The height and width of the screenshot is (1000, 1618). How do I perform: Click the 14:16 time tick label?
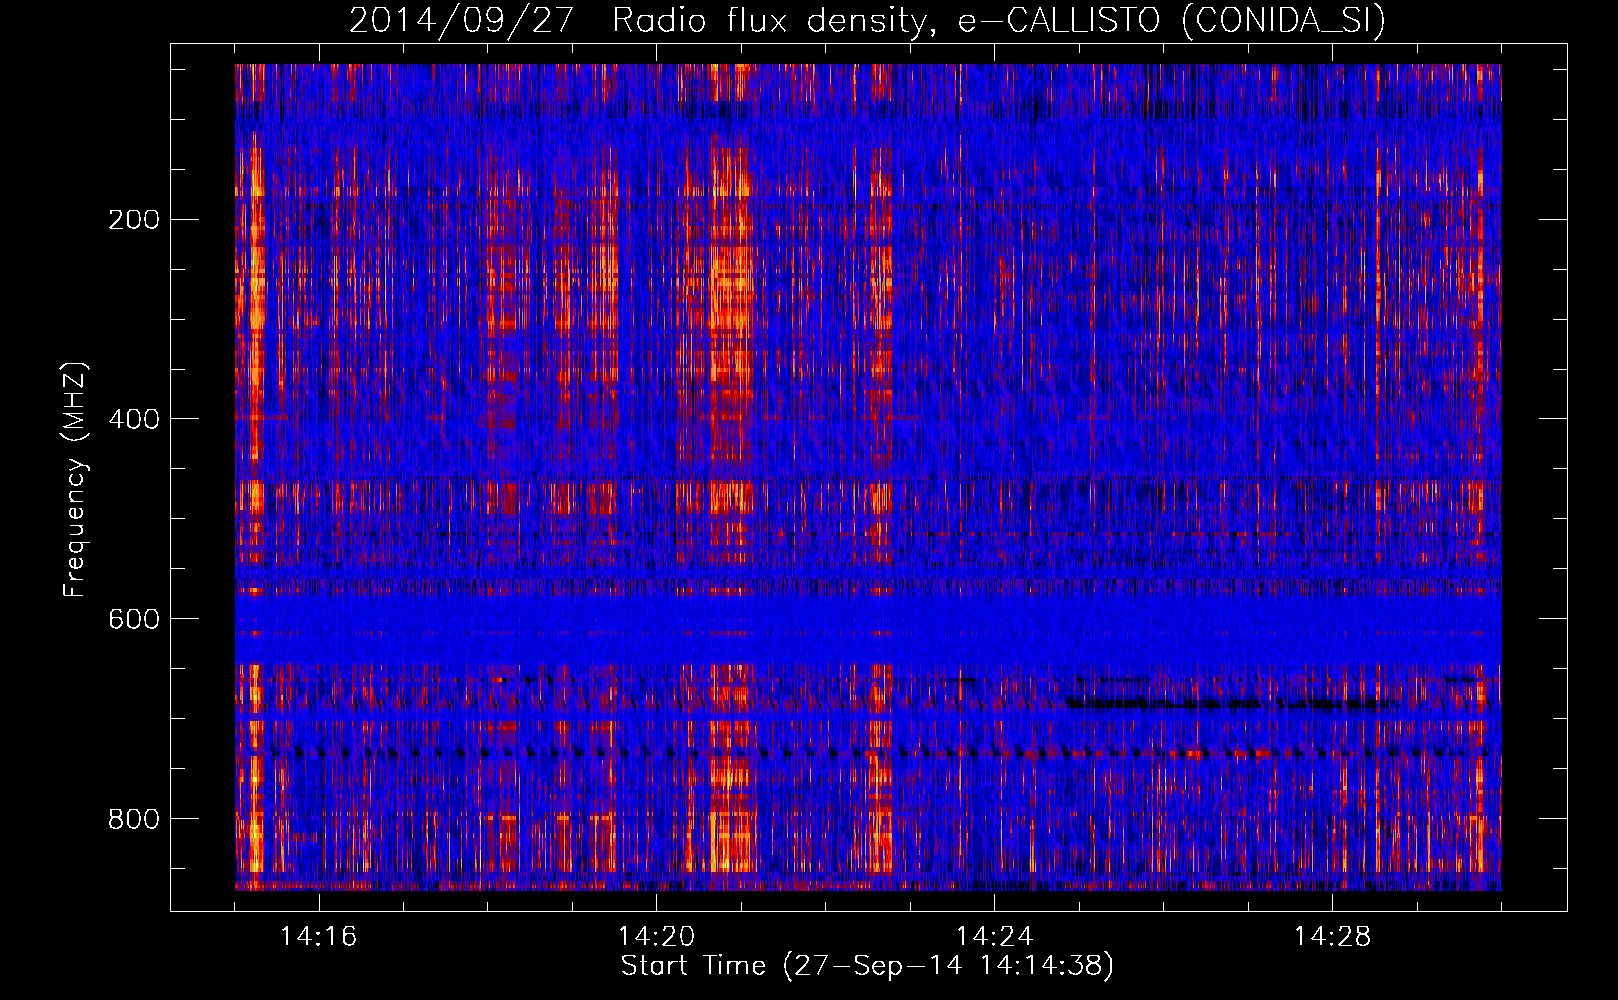click(x=318, y=936)
